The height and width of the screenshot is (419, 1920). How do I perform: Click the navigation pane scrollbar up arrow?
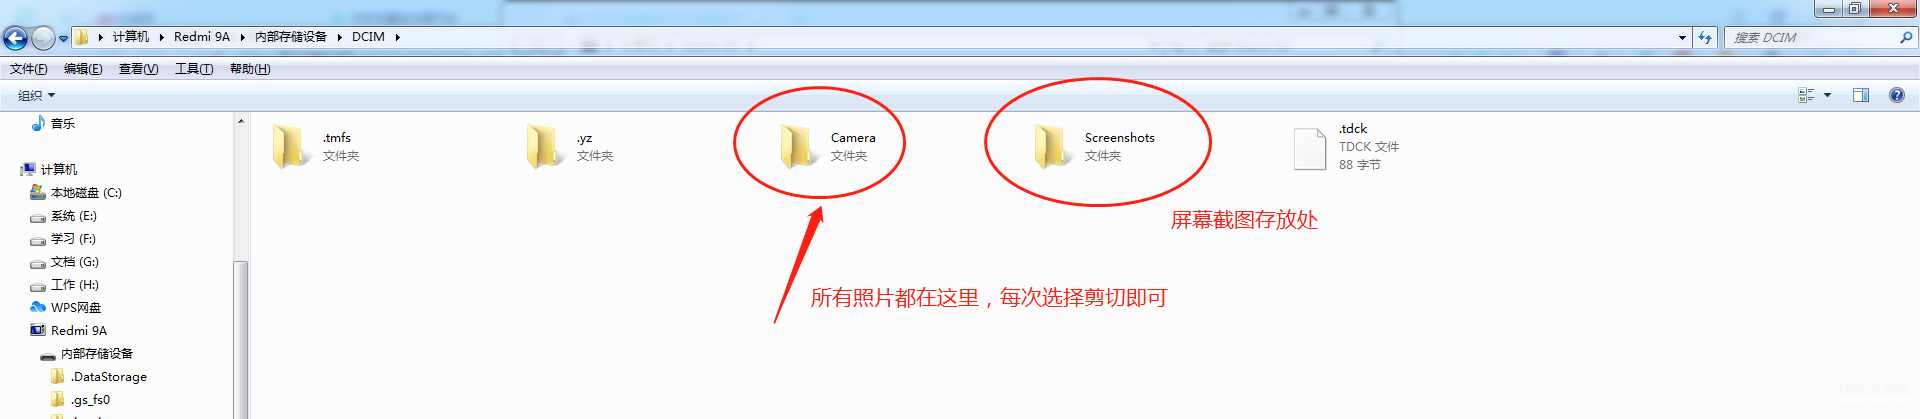tap(241, 121)
